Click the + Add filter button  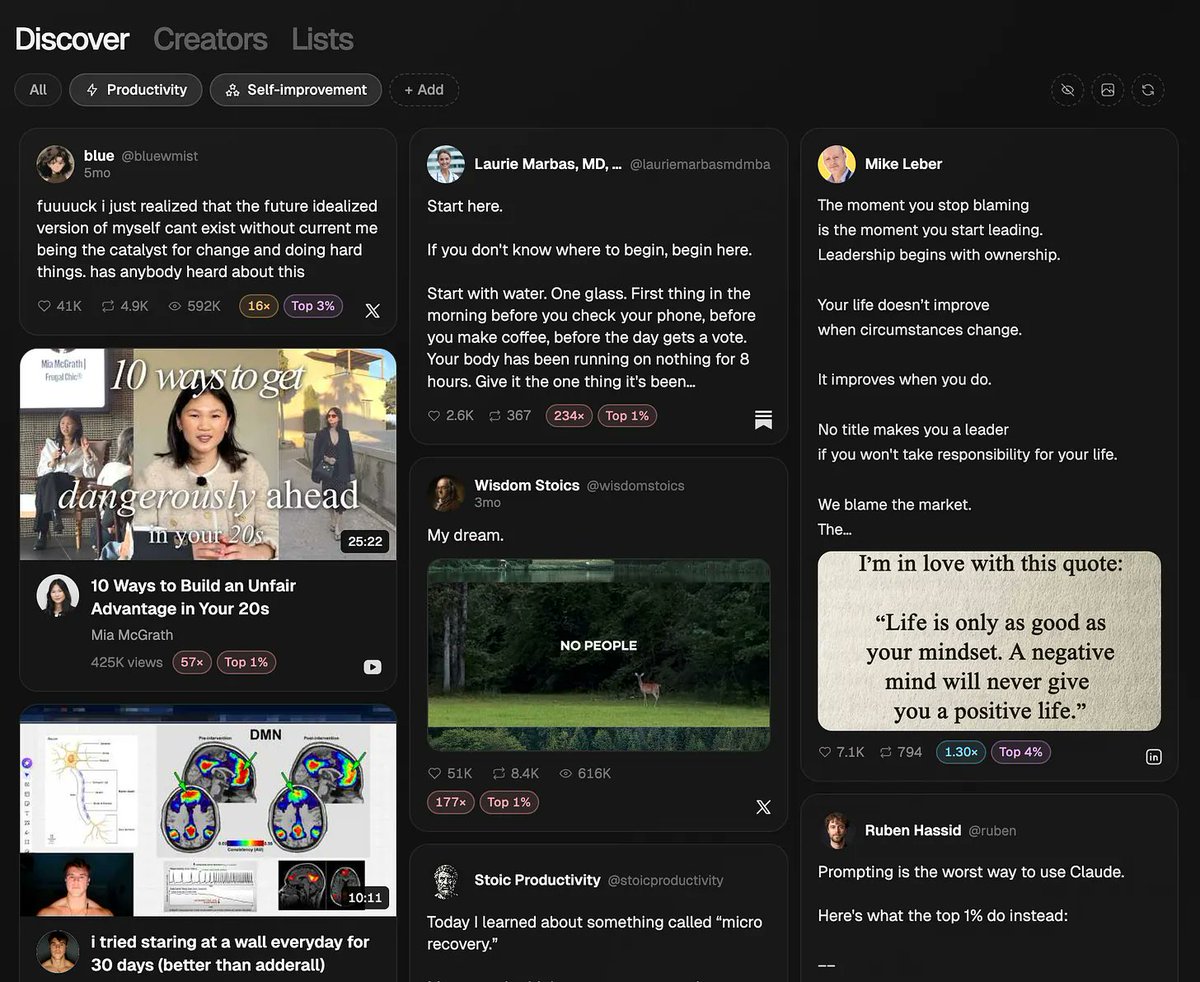click(x=424, y=90)
